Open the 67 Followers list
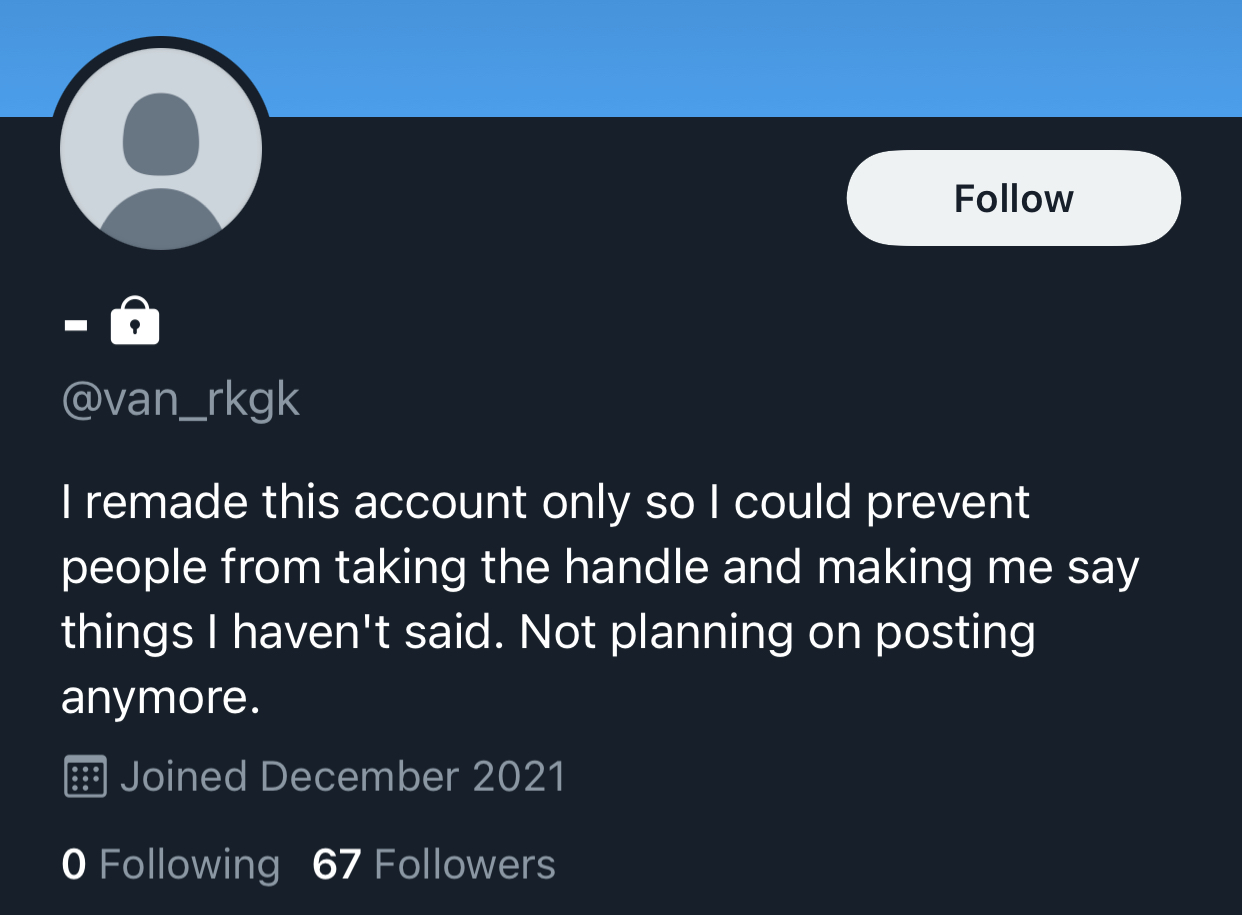Viewport: 1242px width, 915px height. [x=434, y=864]
